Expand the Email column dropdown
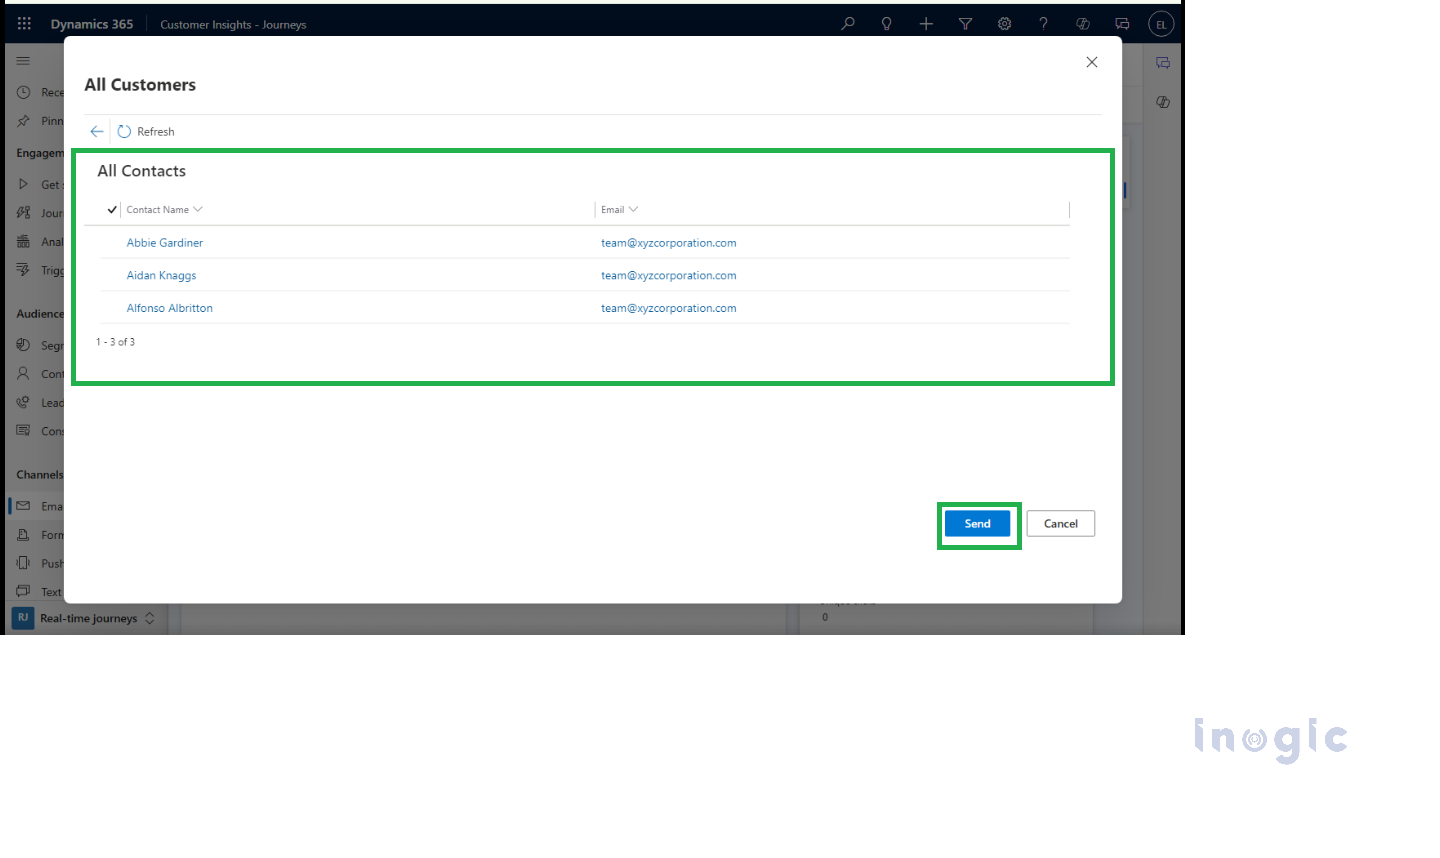This screenshot has width=1440, height=858. coord(633,210)
